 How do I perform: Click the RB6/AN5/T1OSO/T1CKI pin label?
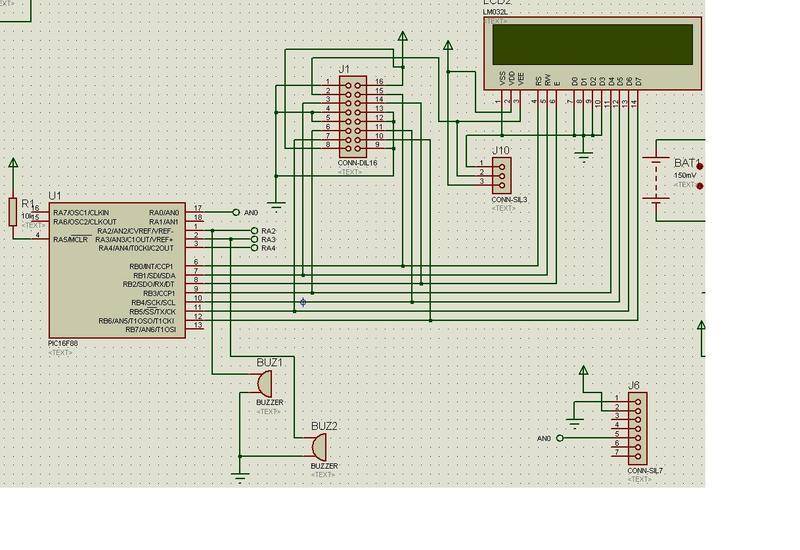pos(136,321)
